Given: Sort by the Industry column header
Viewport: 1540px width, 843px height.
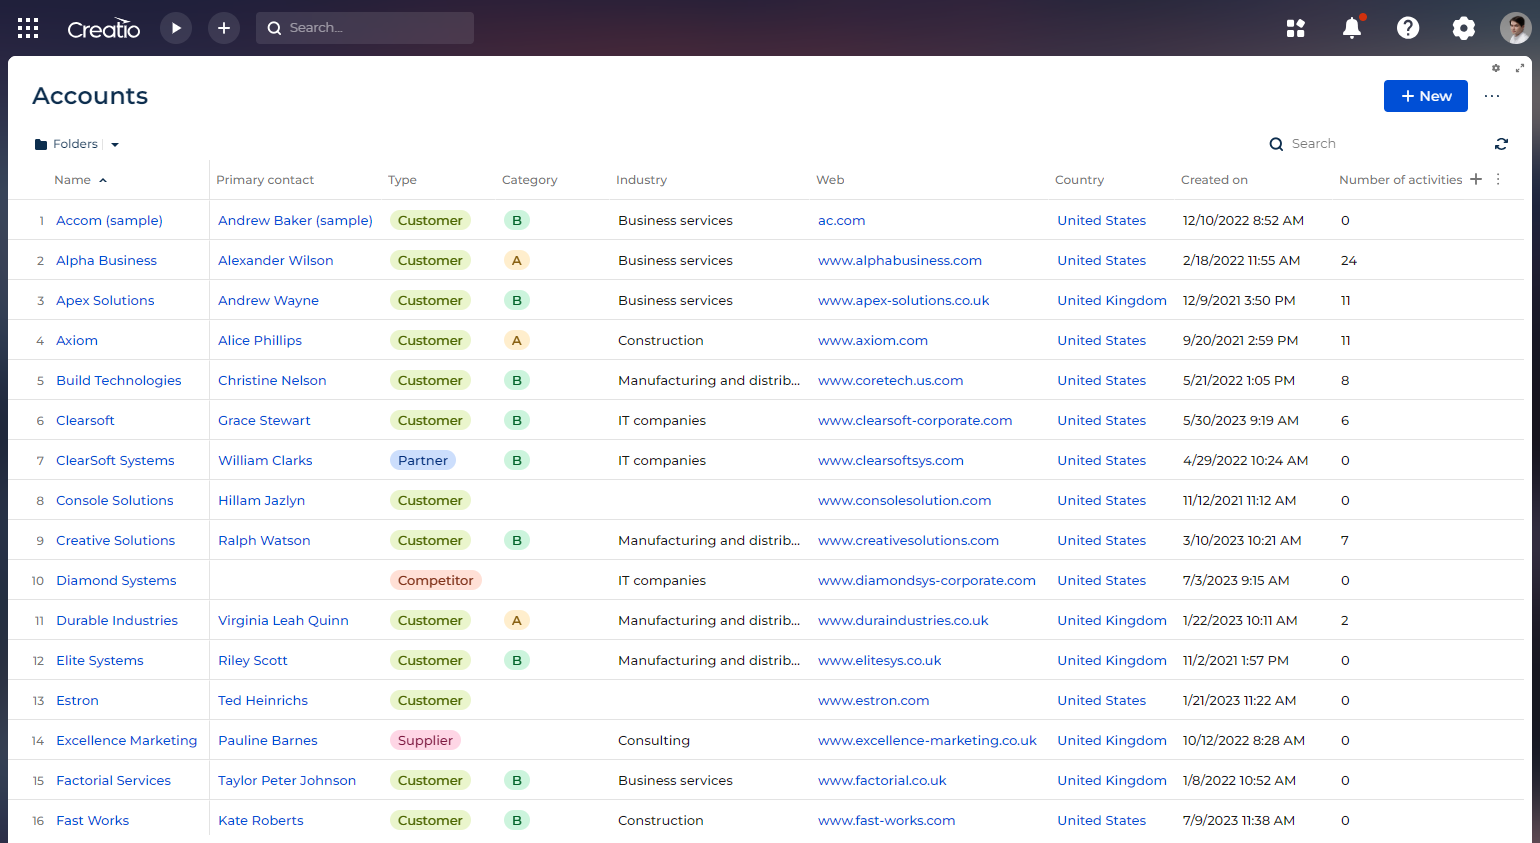Looking at the screenshot, I should tap(641, 180).
